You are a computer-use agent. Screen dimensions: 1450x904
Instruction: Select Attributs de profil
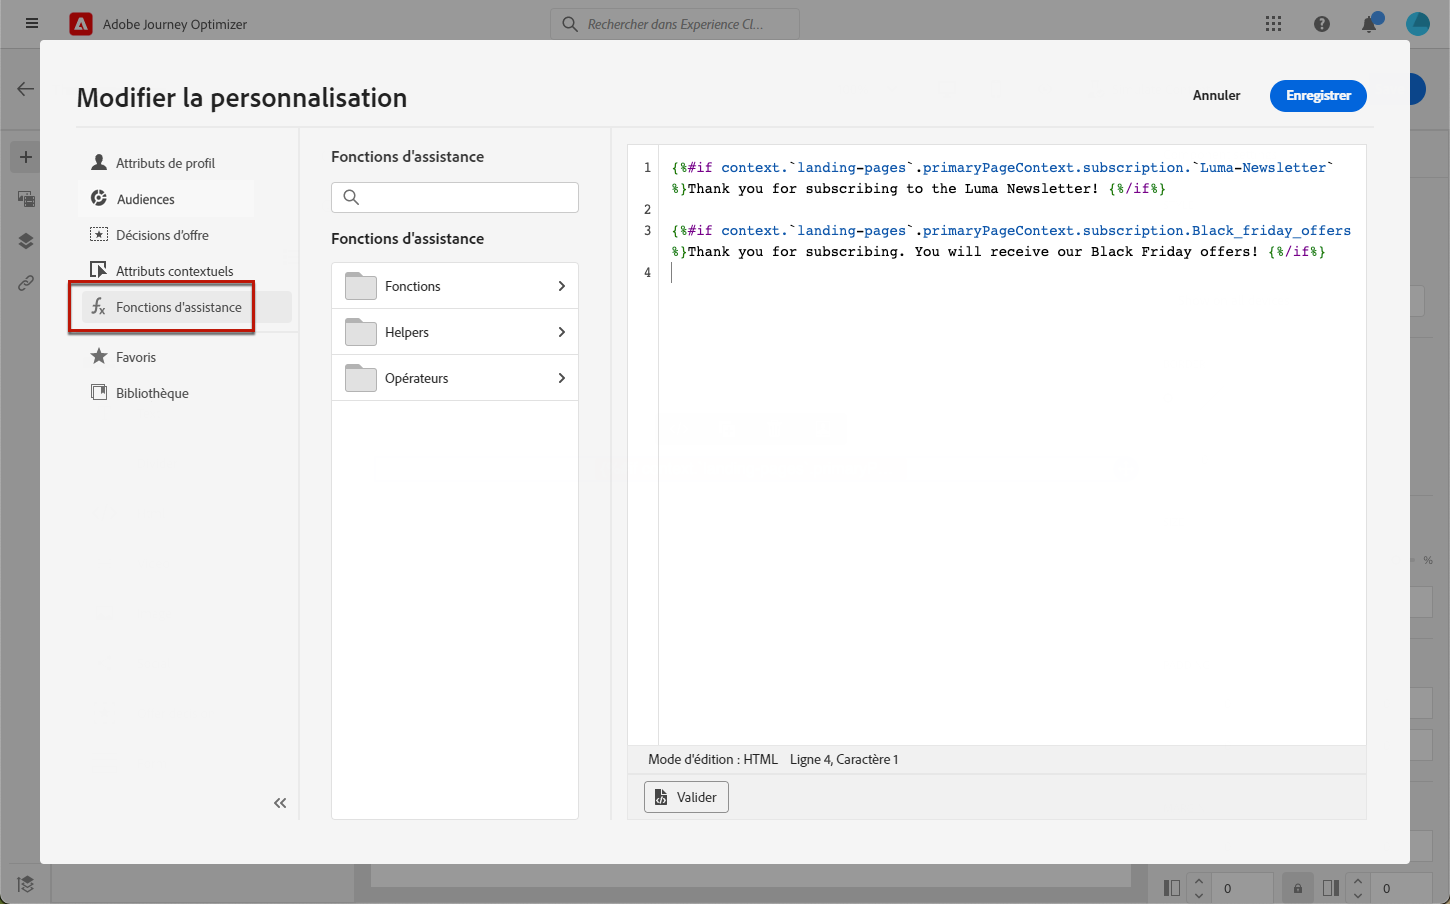click(x=165, y=163)
